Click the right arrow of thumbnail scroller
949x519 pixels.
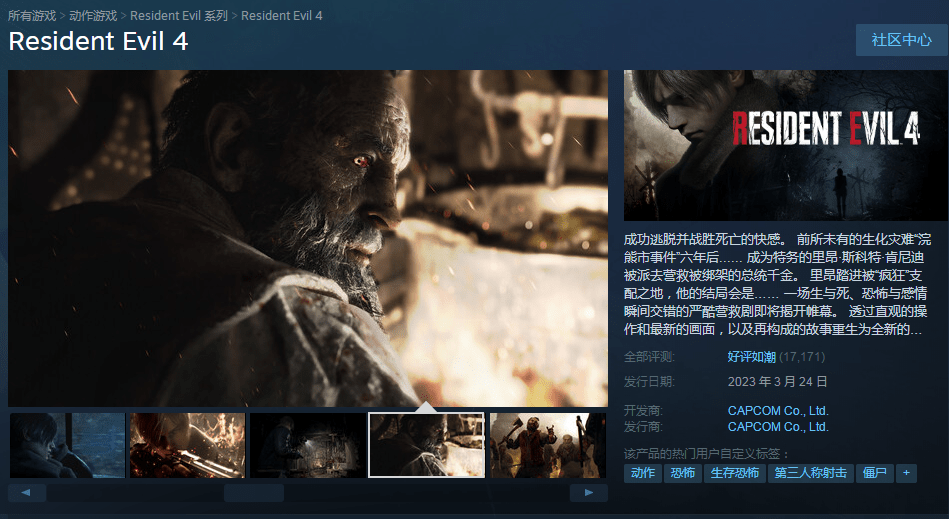(x=588, y=492)
